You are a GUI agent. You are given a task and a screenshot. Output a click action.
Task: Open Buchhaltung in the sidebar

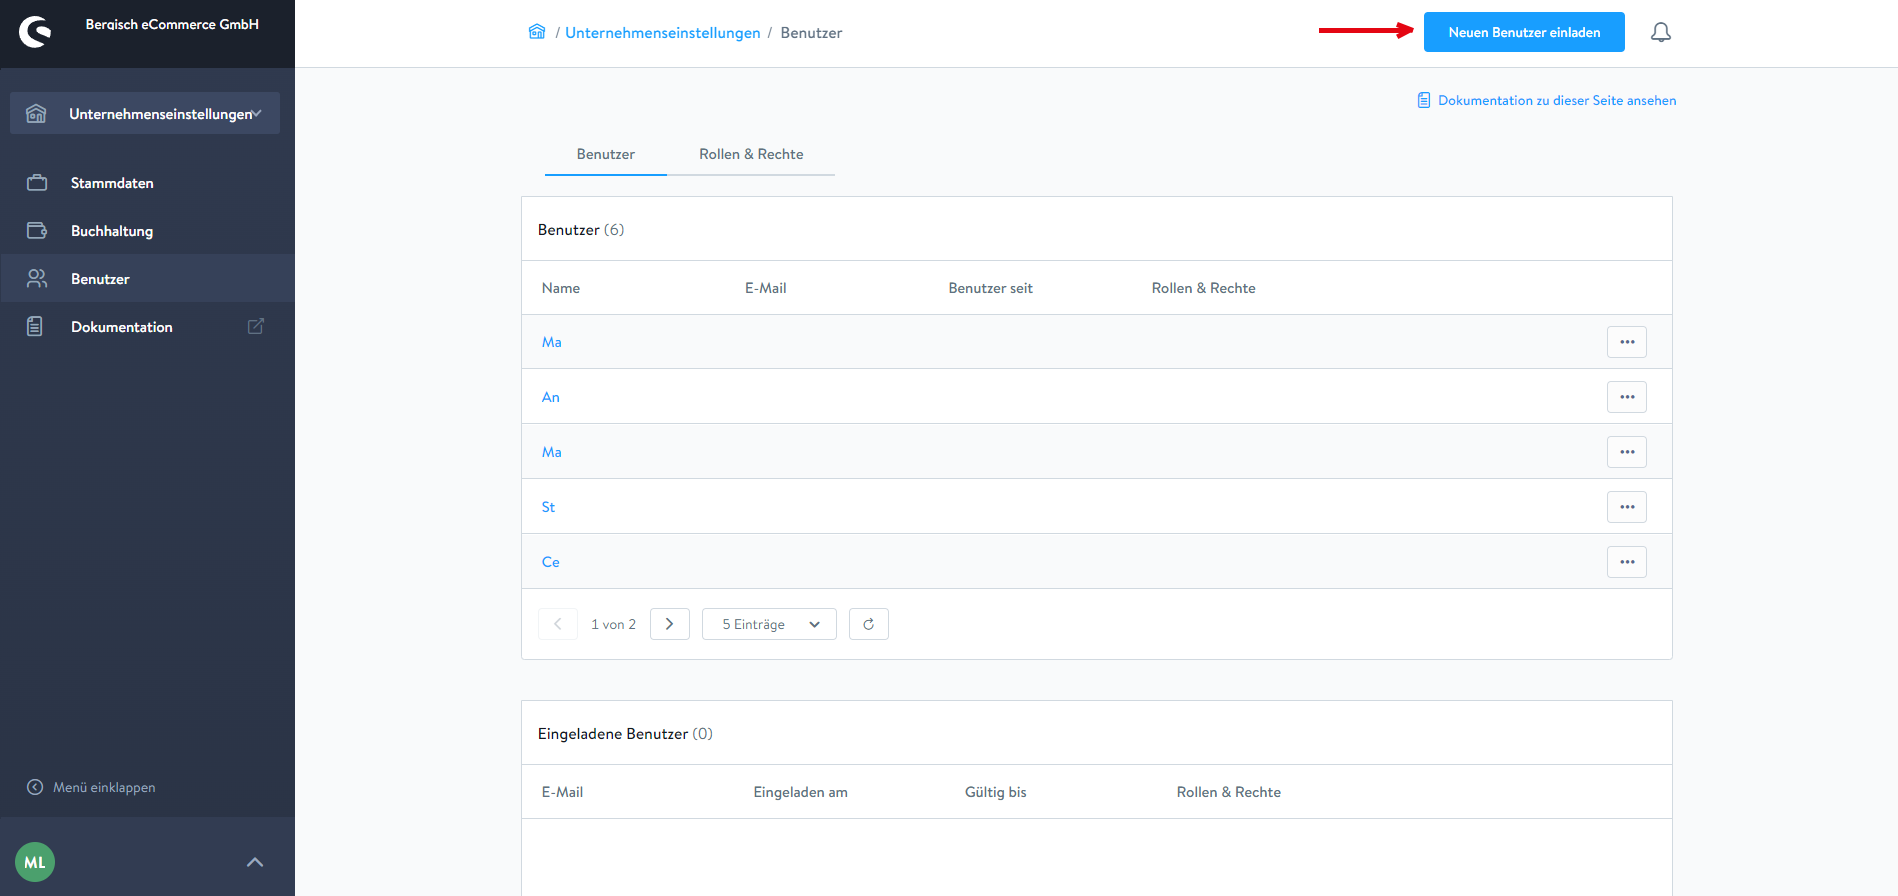pos(112,231)
